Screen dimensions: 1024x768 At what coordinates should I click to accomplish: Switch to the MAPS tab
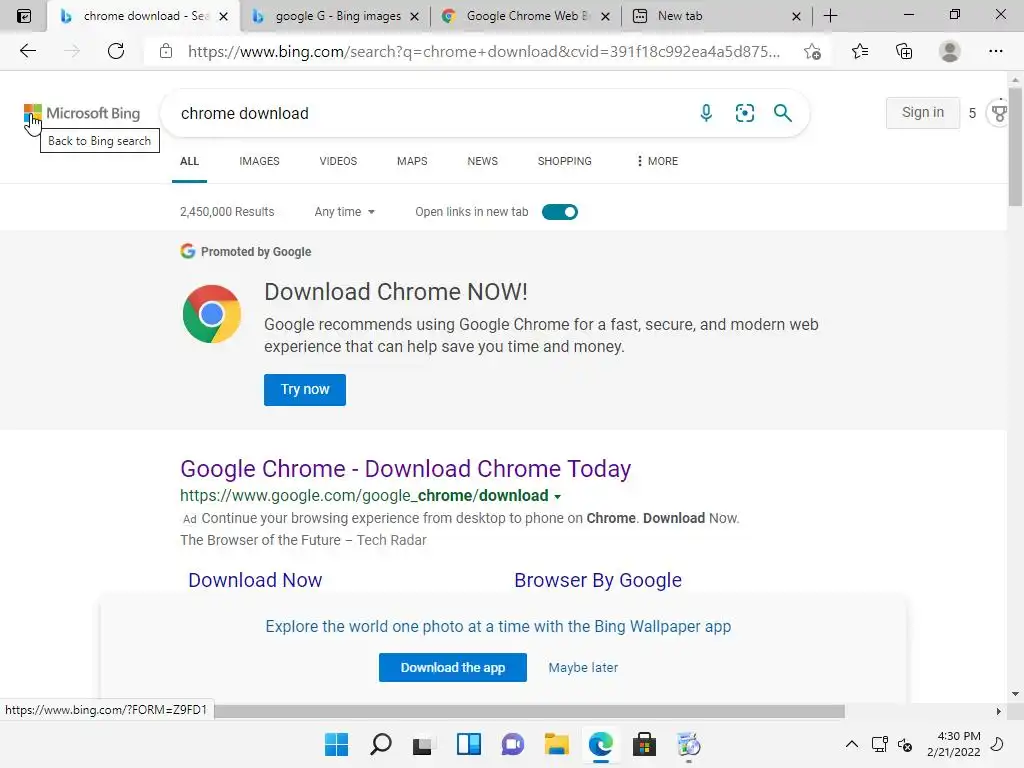pyautogui.click(x=412, y=161)
